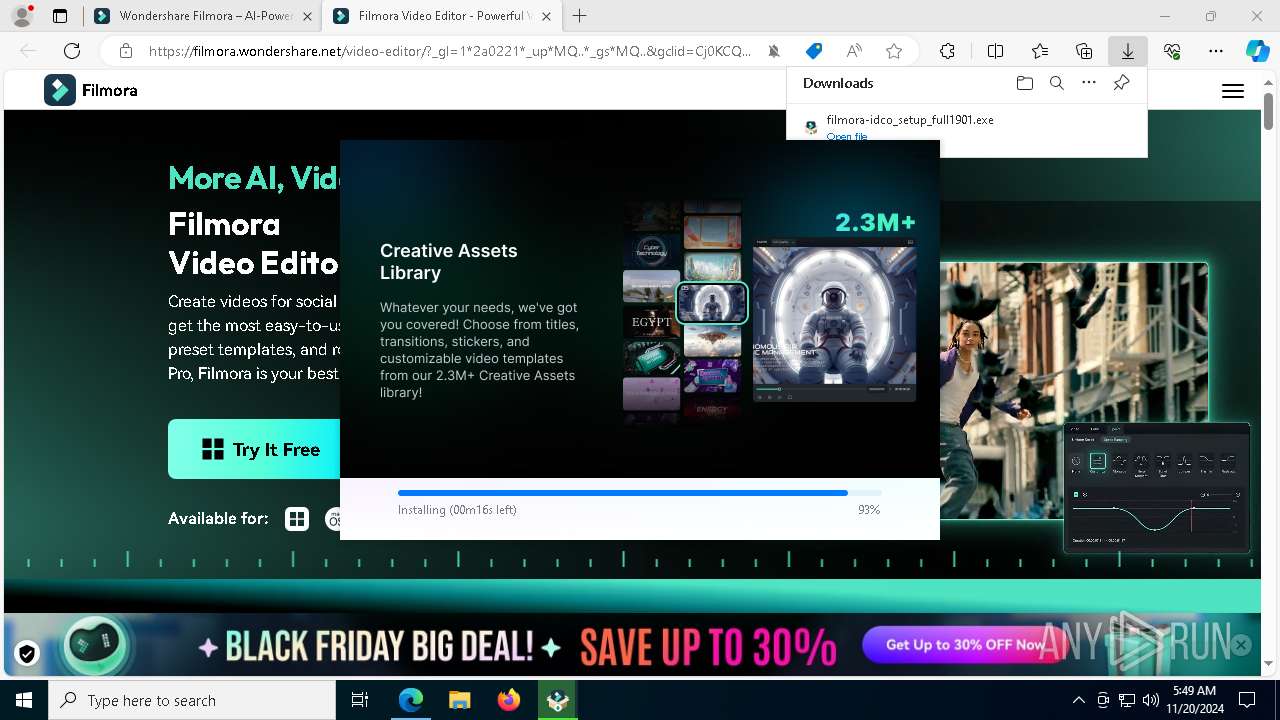Open the volume control in tray
Screen dimensions: 1280x720
pos(1151,700)
